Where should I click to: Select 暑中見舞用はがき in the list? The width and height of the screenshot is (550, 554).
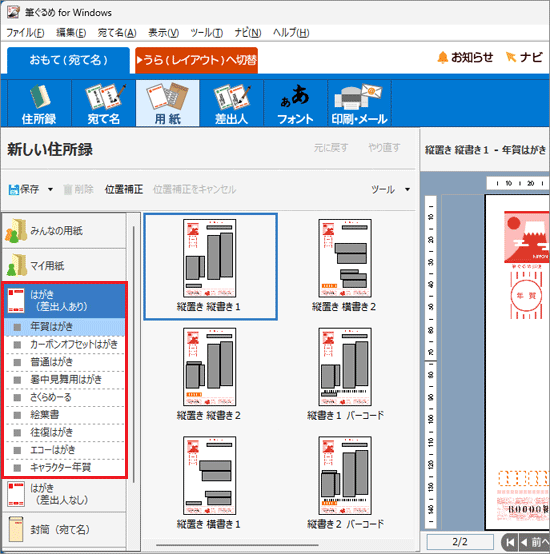pyautogui.click(x=65, y=380)
